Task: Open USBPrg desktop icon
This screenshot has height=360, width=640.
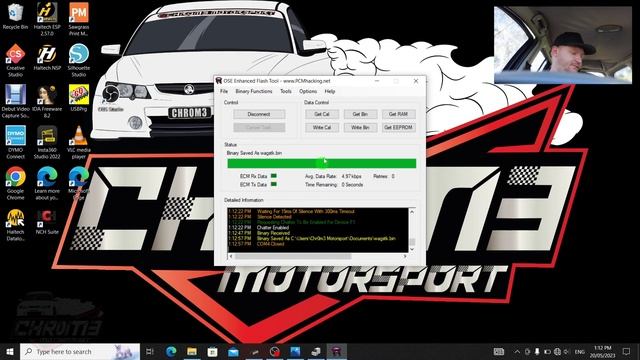Action: [x=79, y=98]
